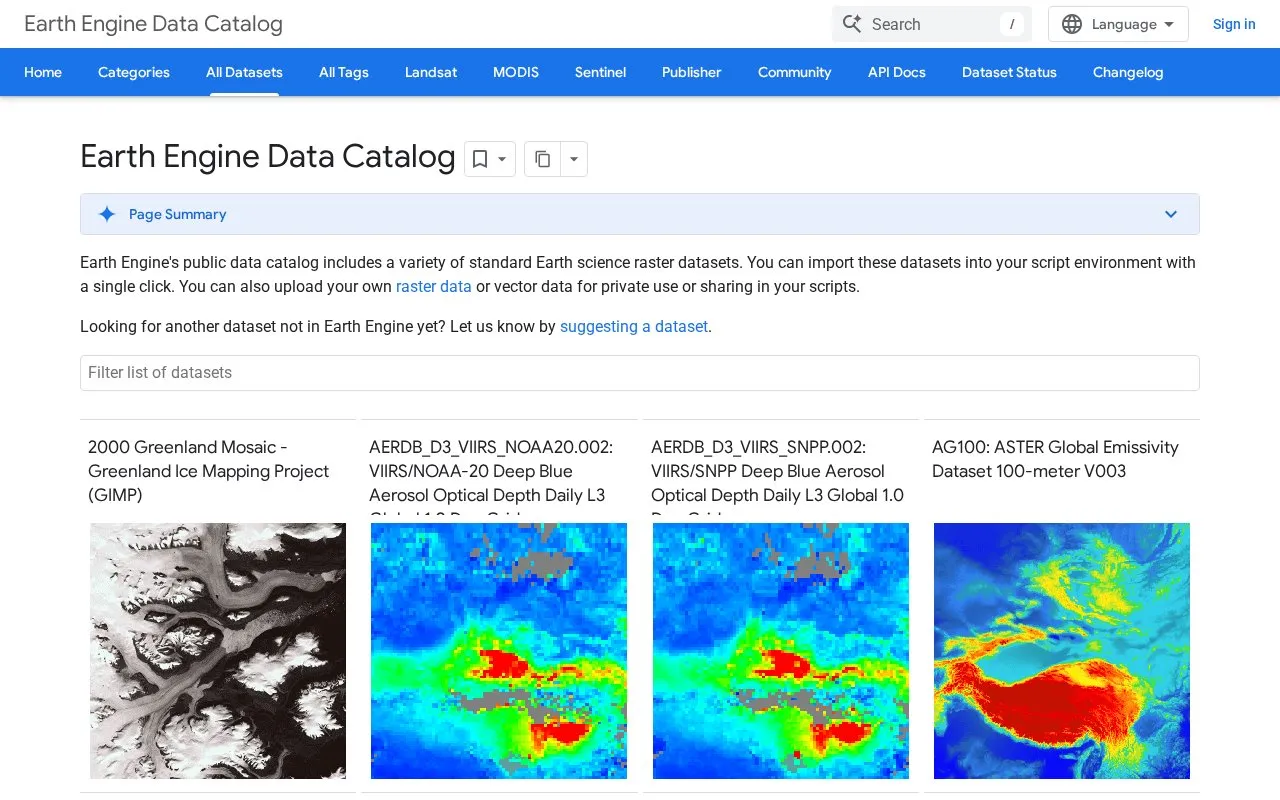Open the copy page dropdown arrow

point(574,159)
